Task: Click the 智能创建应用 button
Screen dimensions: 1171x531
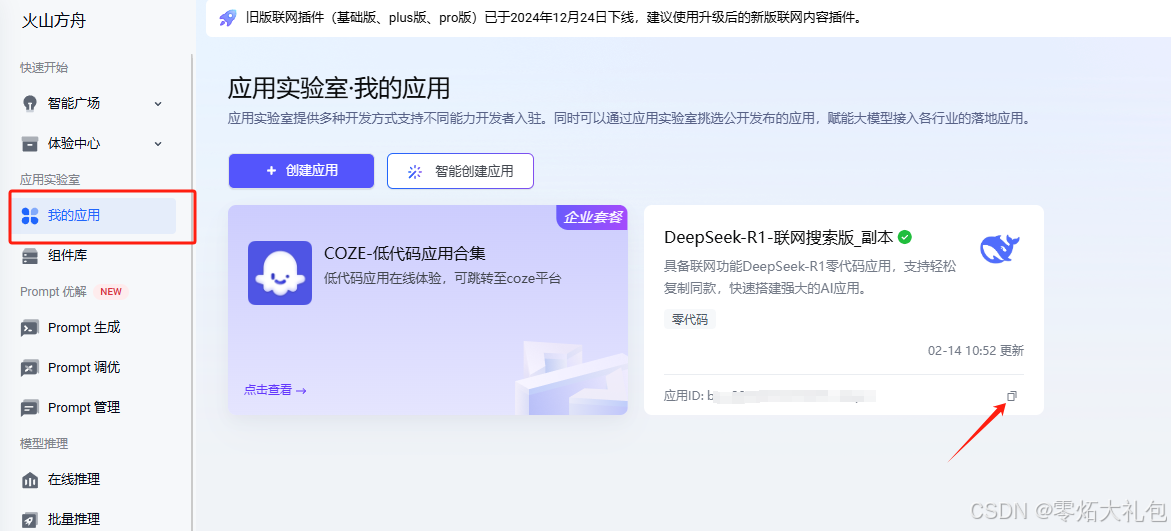Action: tap(460, 171)
